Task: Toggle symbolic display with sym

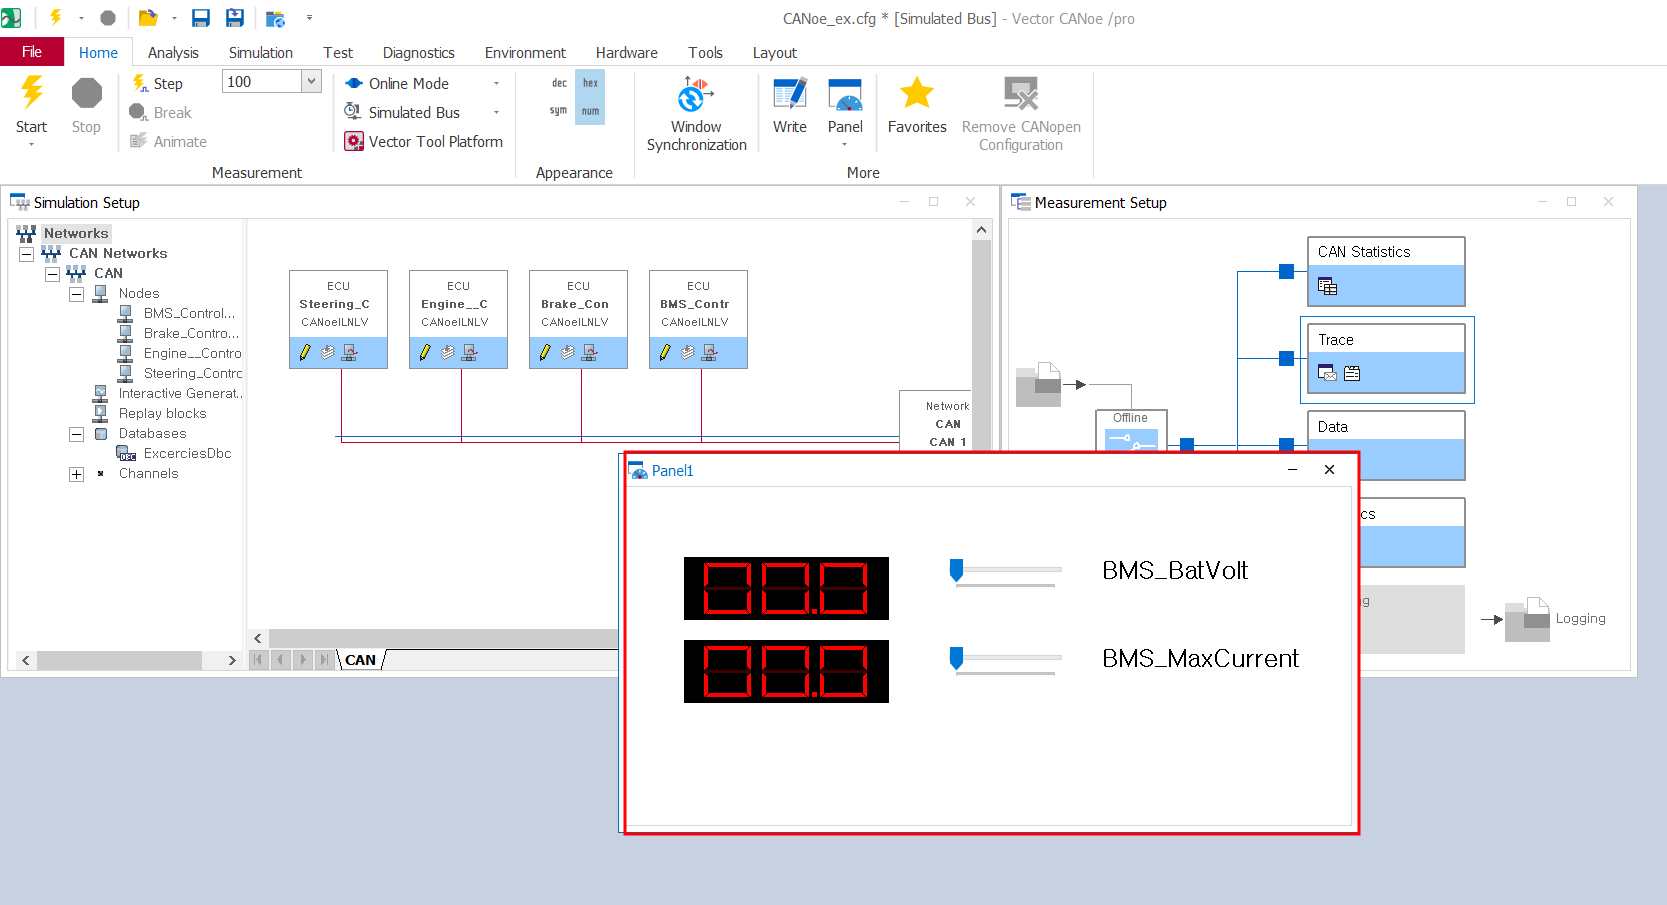Action: point(559,111)
